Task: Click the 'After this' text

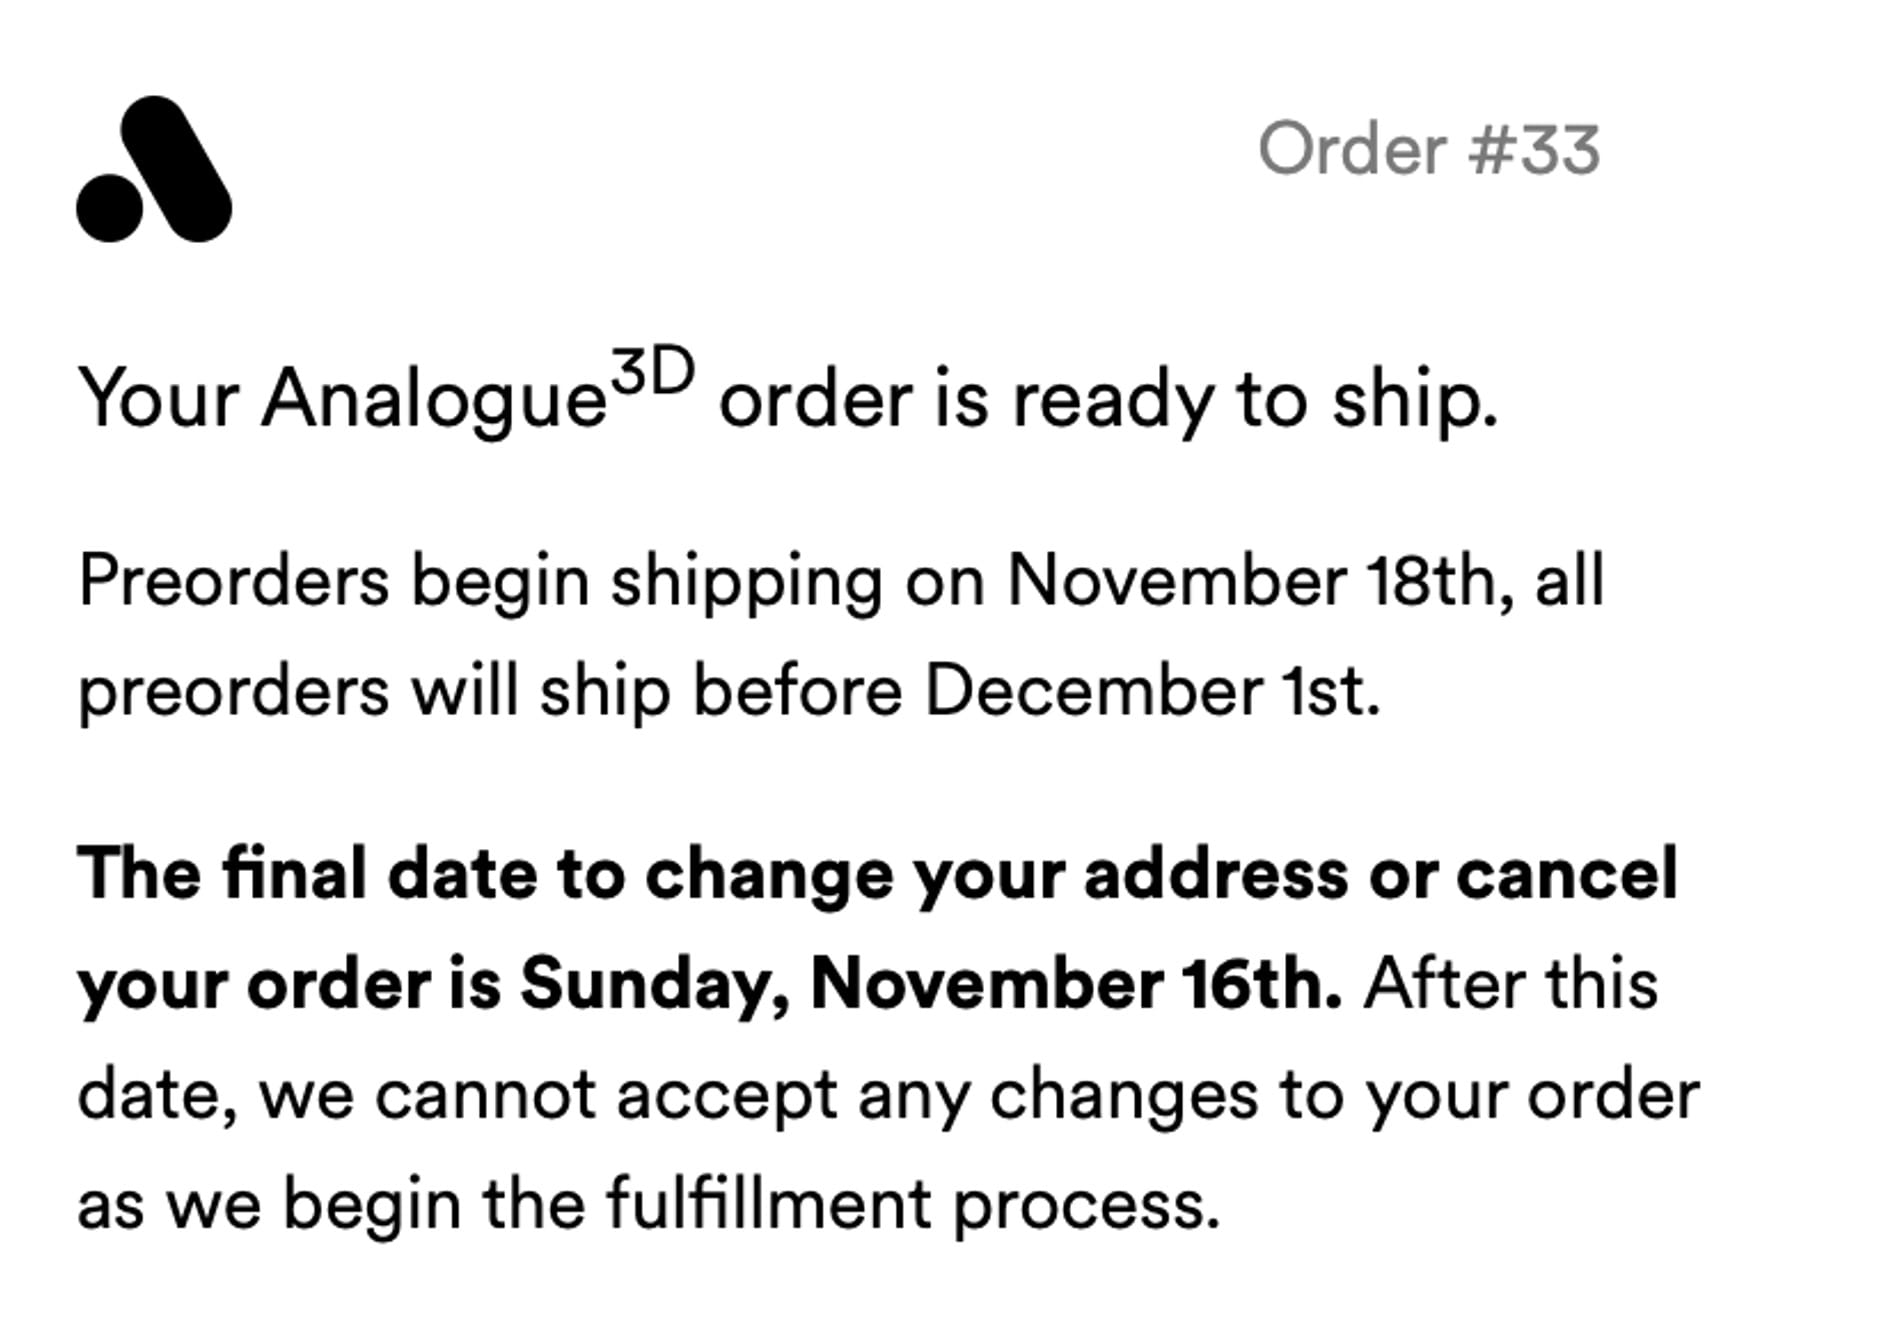Action: pos(1510,984)
